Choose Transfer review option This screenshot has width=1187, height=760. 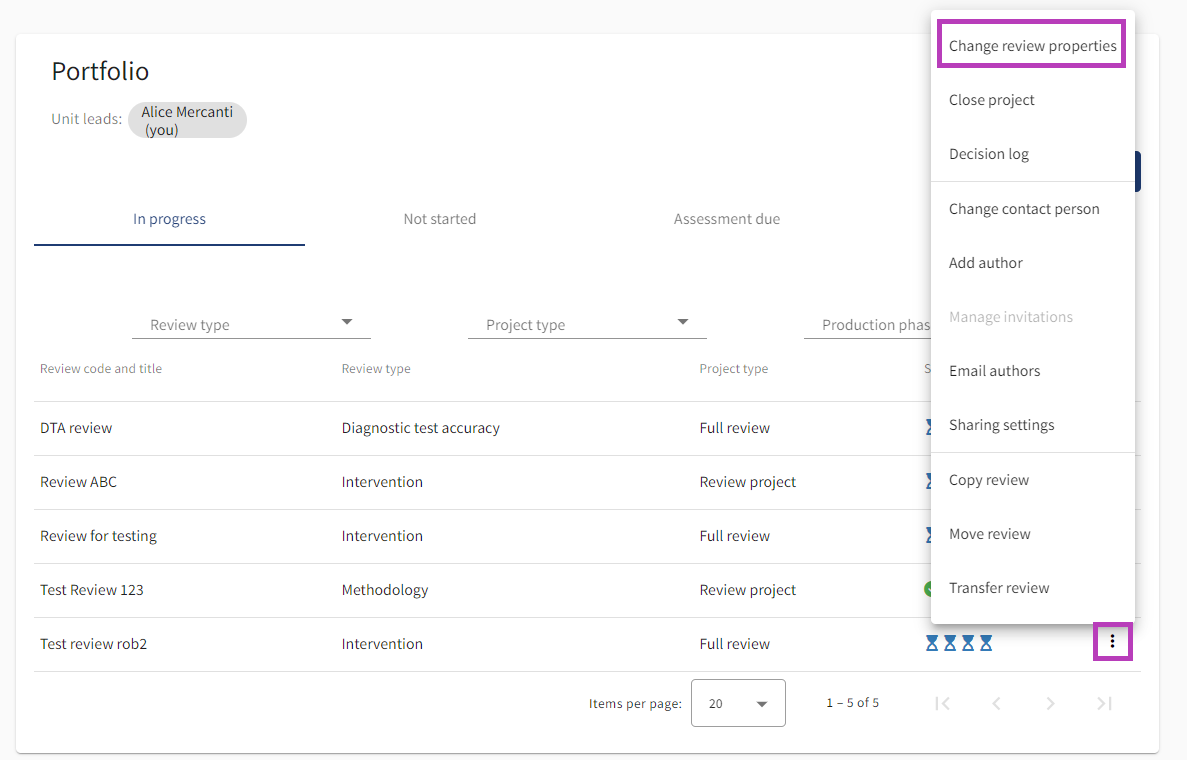999,588
